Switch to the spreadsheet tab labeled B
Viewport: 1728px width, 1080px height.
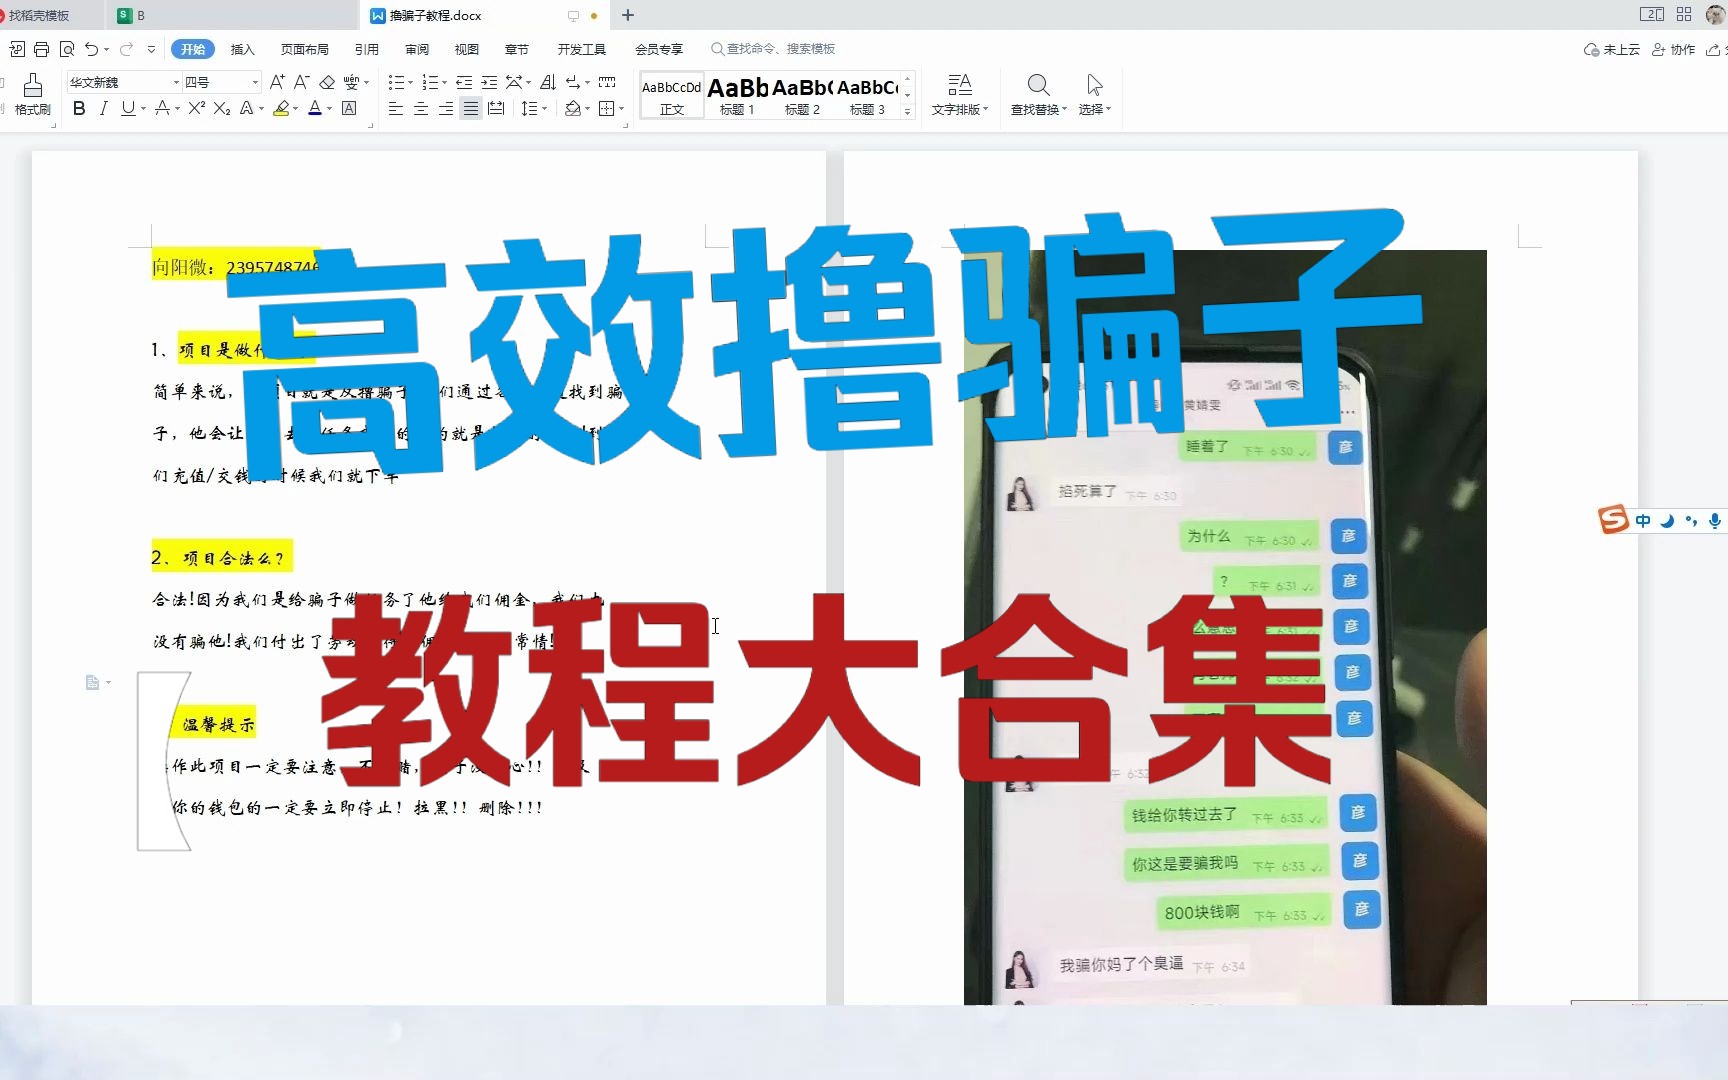(x=232, y=15)
